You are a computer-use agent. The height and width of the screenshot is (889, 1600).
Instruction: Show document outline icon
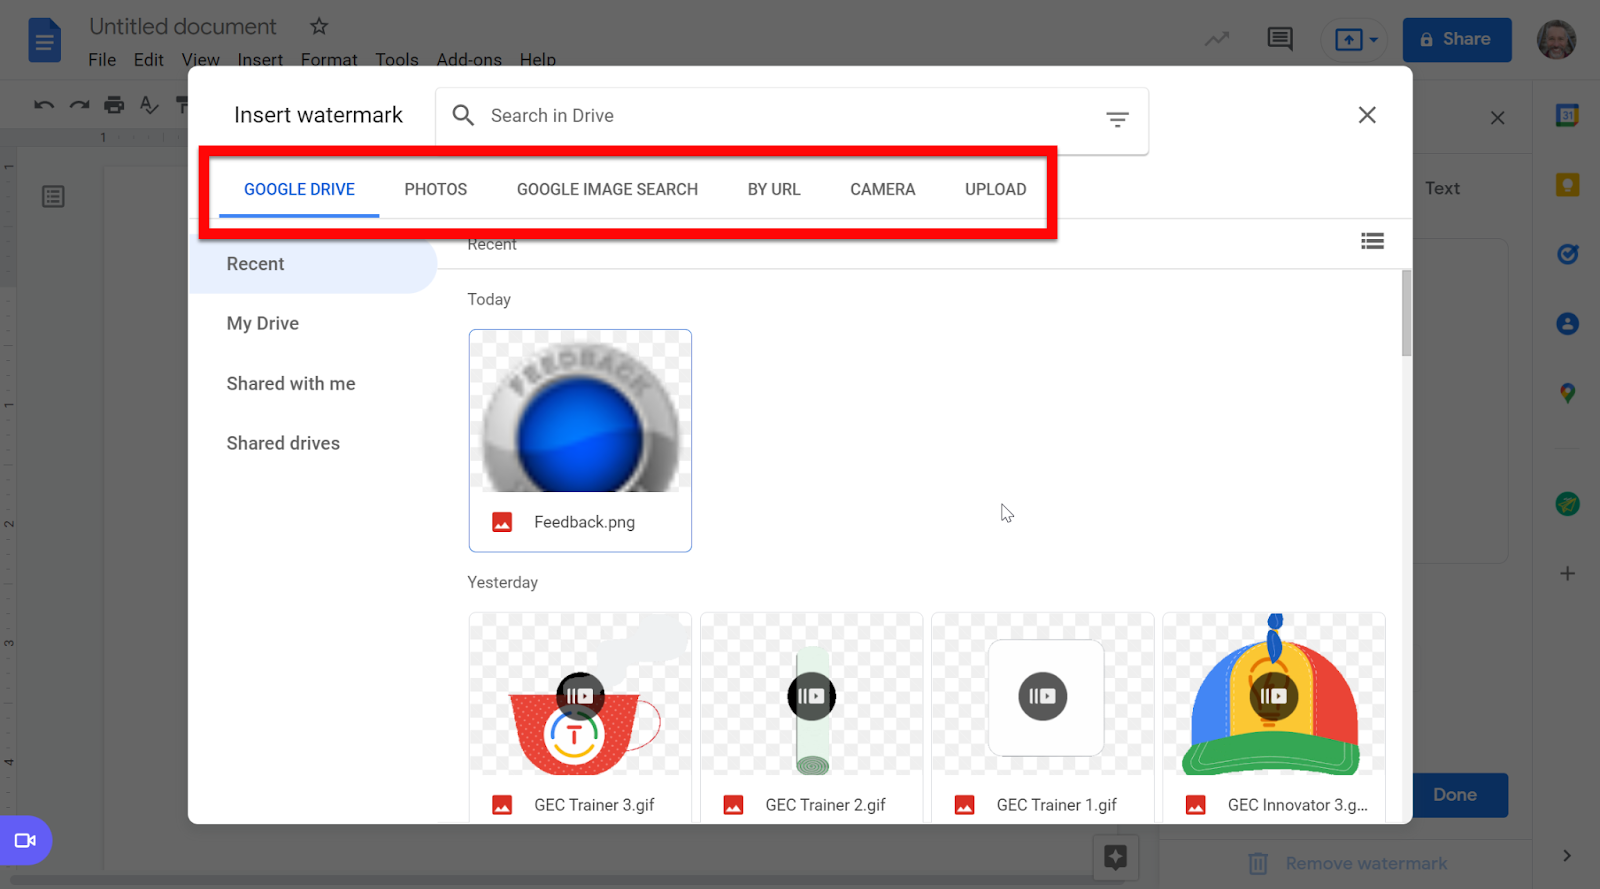click(x=53, y=196)
